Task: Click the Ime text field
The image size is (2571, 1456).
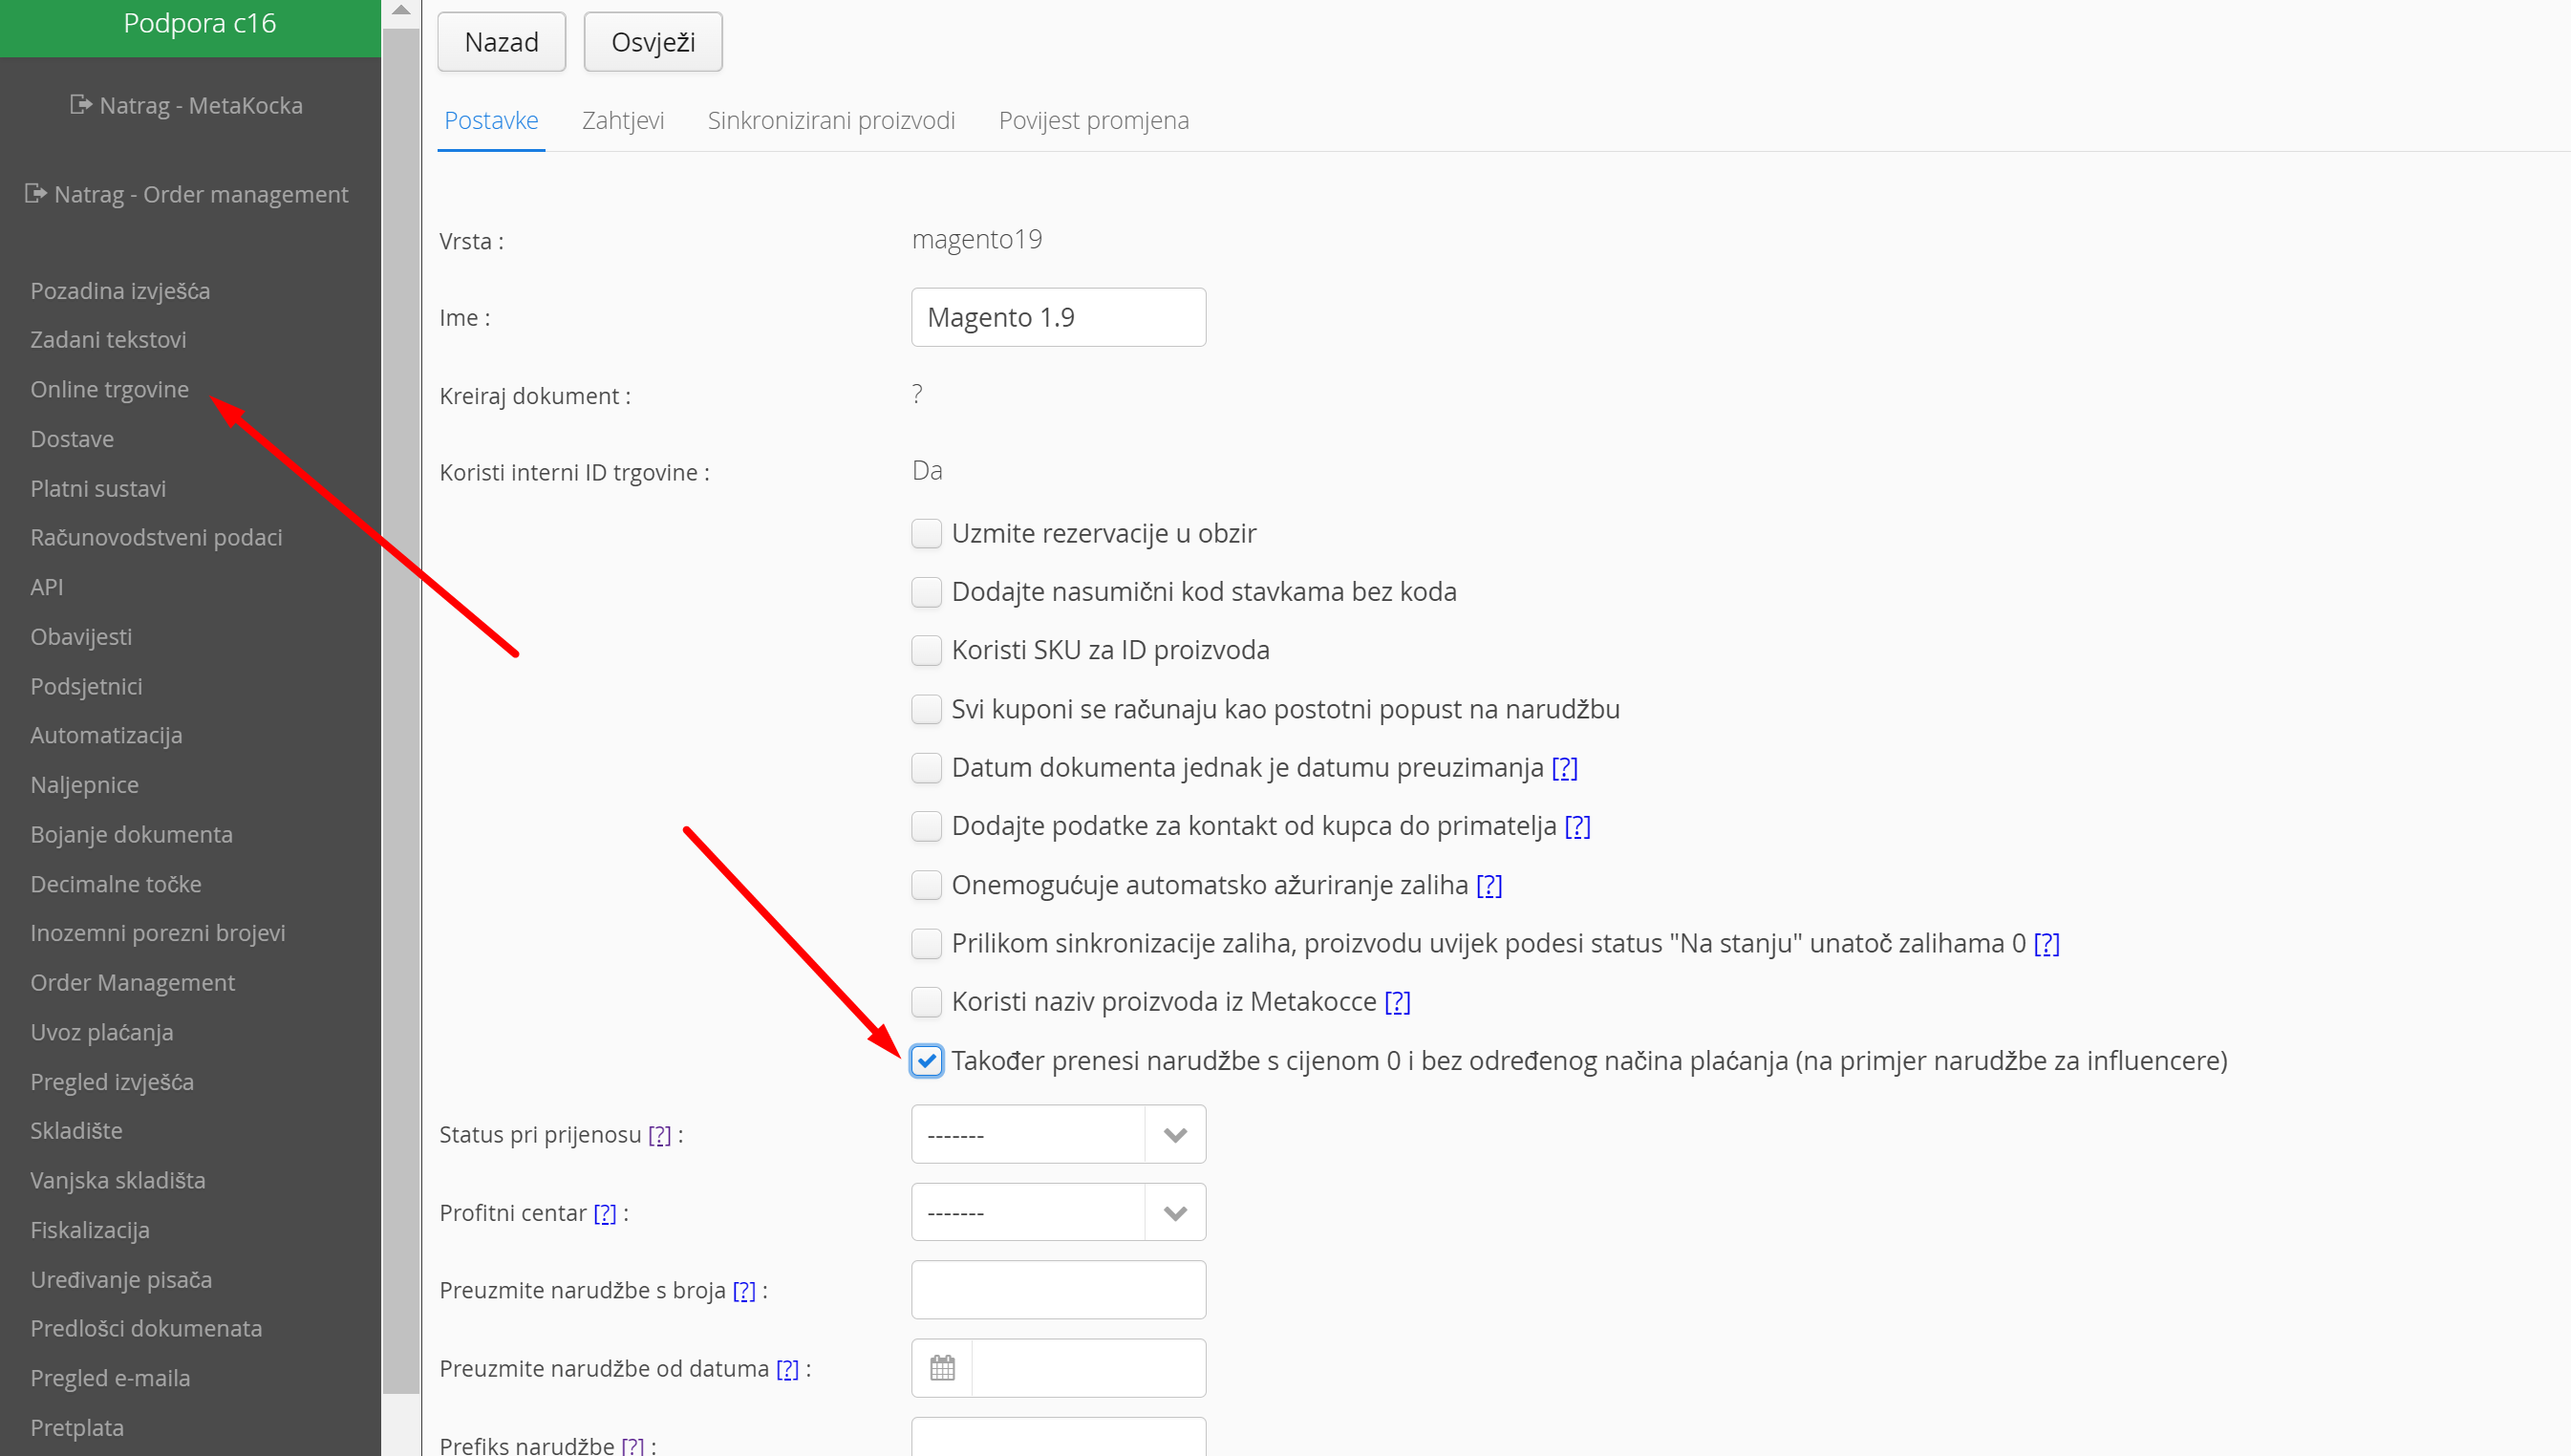Action: [1057, 317]
